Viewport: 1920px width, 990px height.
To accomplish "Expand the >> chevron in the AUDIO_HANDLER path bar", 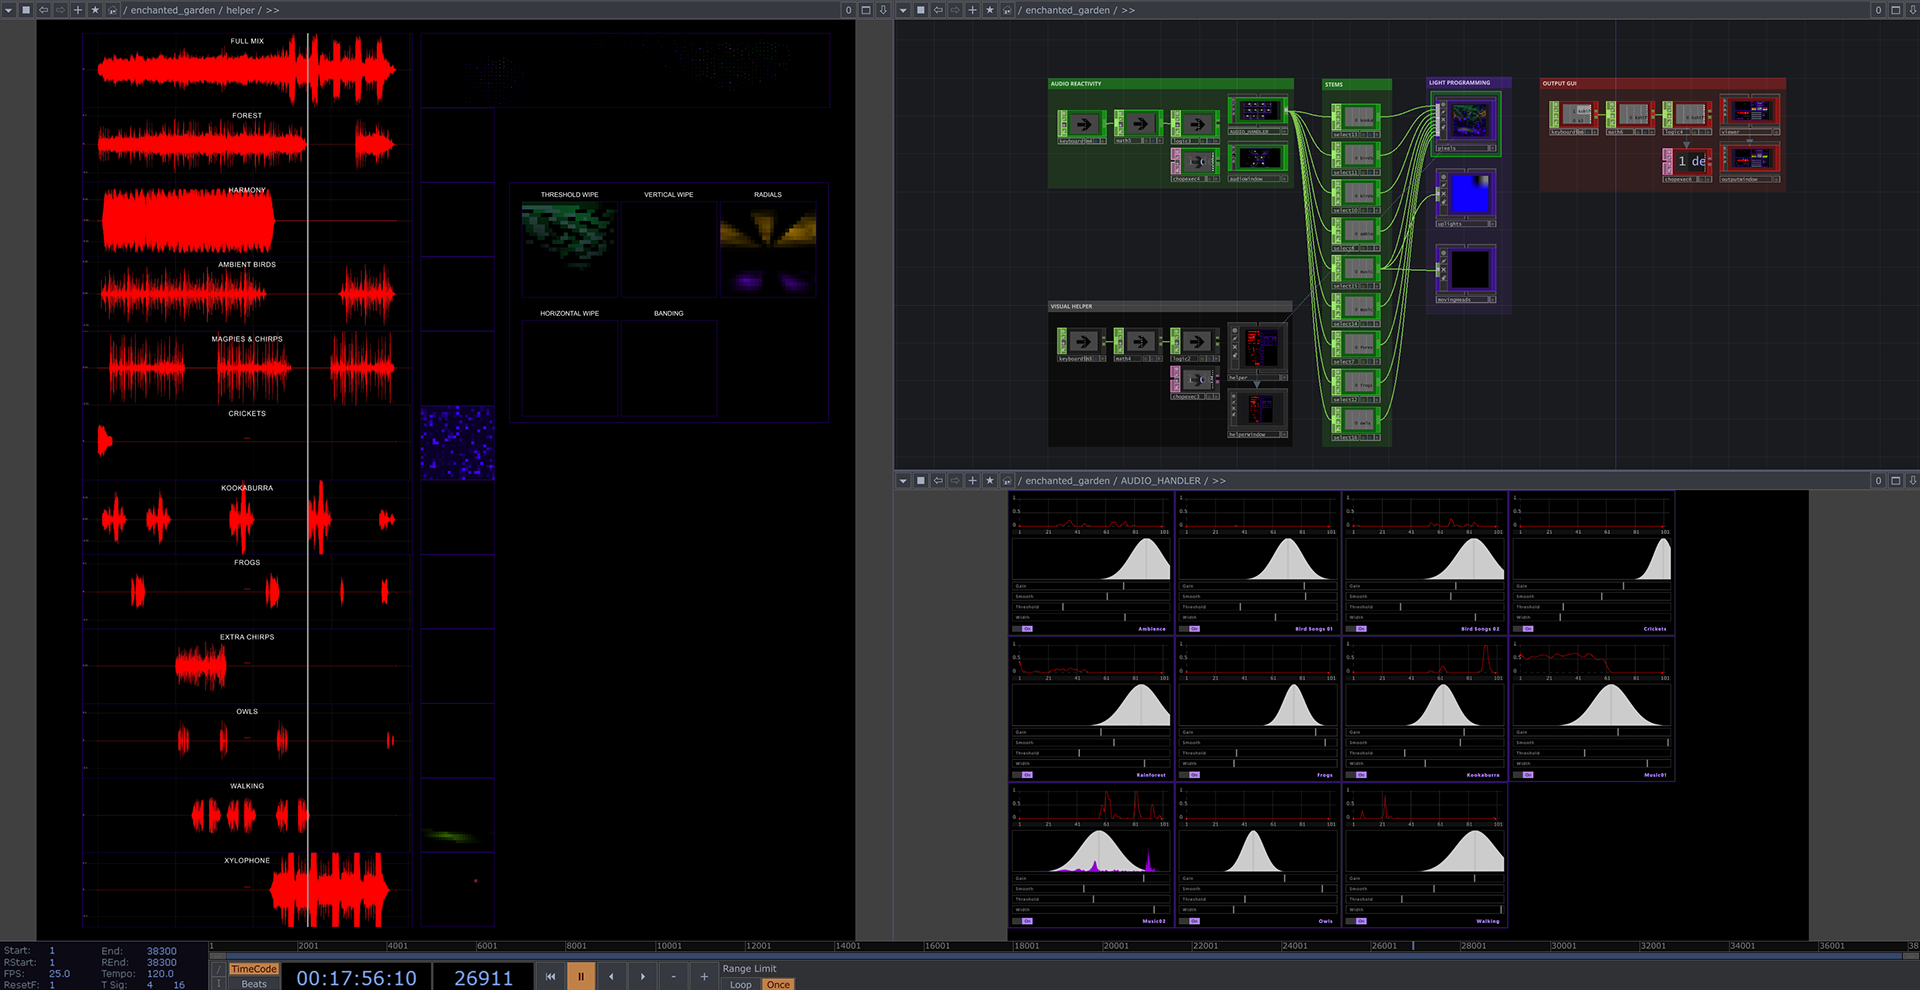I will pos(1218,481).
